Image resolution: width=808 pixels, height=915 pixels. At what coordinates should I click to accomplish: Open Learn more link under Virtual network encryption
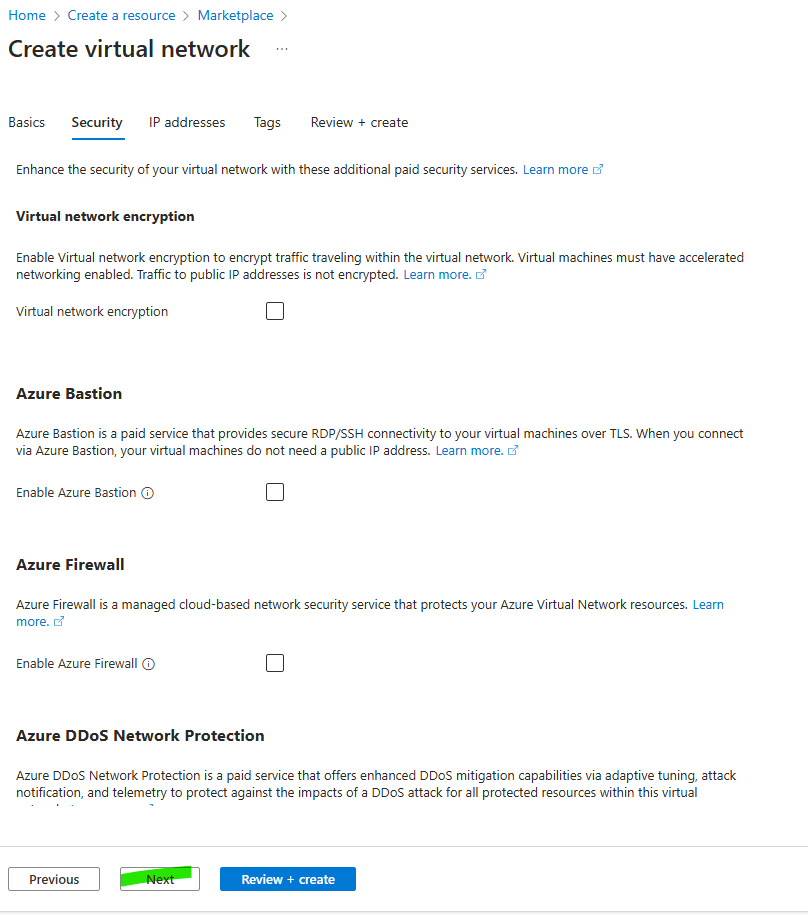coord(437,275)
